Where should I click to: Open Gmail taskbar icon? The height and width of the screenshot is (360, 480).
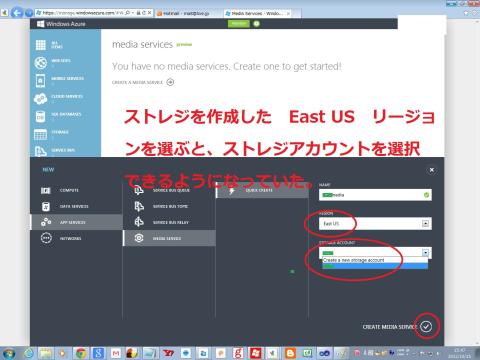click(x=116, y=353)
